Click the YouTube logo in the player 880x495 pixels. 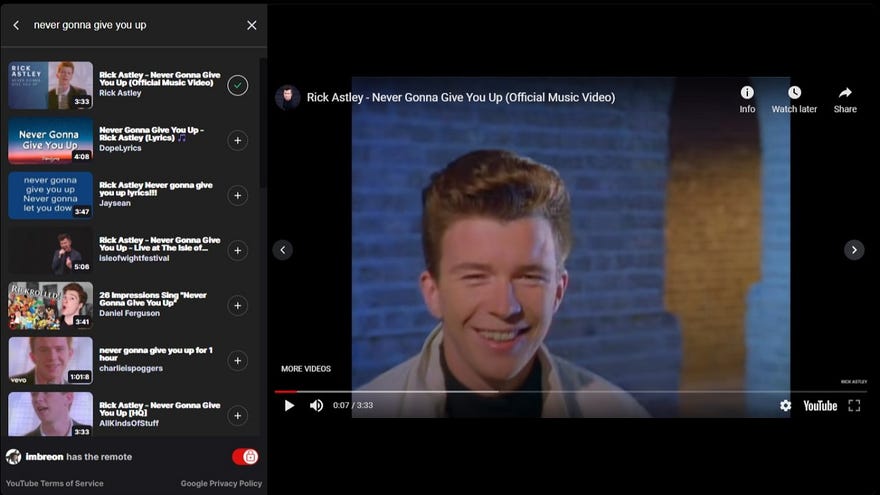[x=820, y=405]
